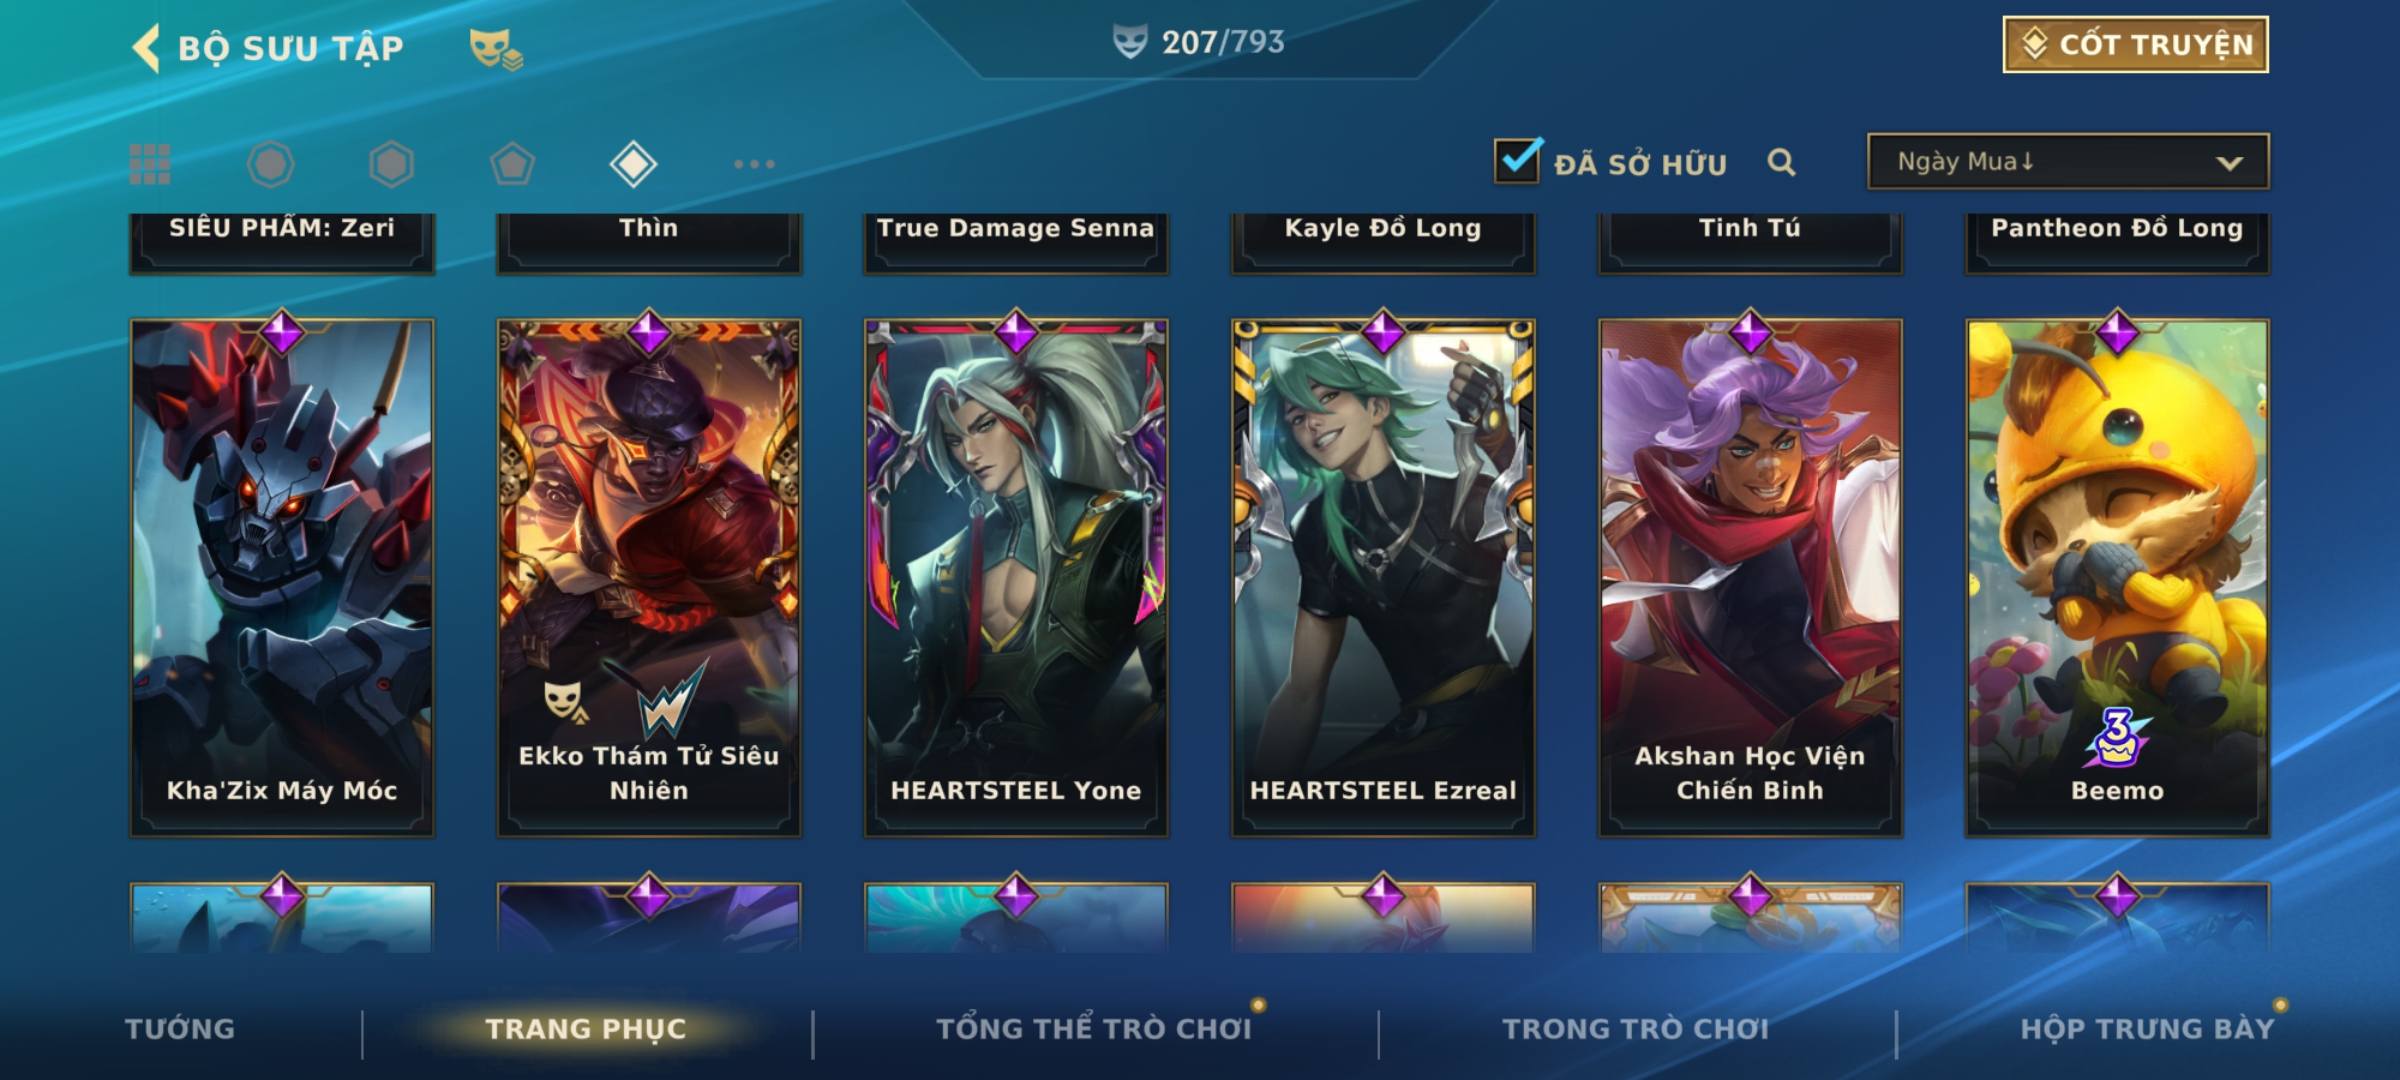Open the Beemo skin card
Image resolution: width=2400 pixels, height=1080 pixels.
(2117, 577)
